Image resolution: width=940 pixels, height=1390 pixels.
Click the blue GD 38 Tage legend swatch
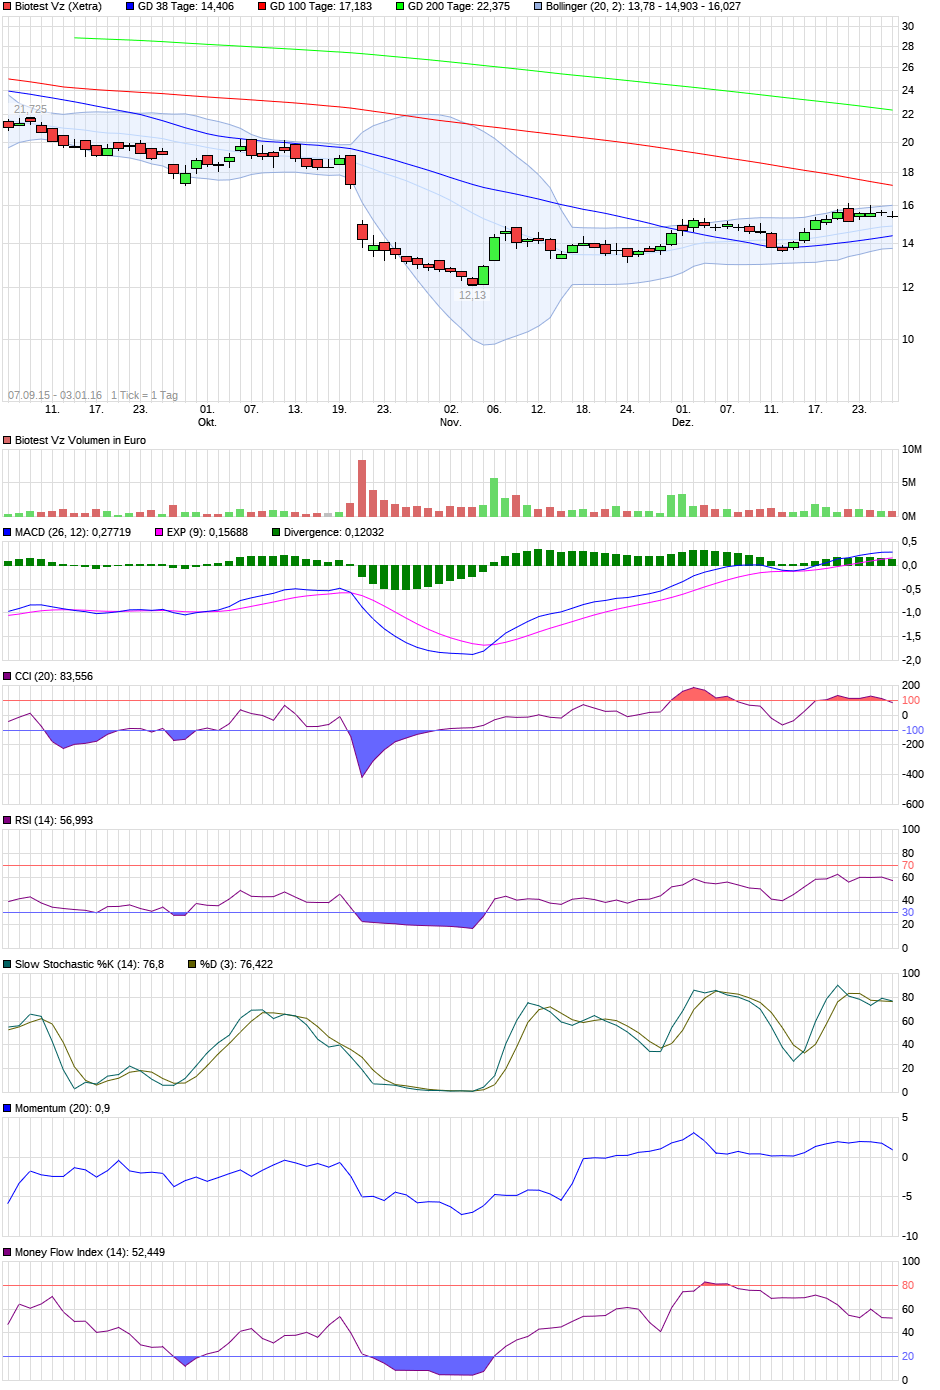pos(130,7)
